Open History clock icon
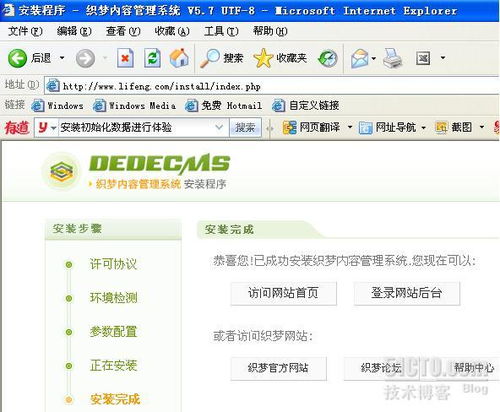 pos(328,59)
